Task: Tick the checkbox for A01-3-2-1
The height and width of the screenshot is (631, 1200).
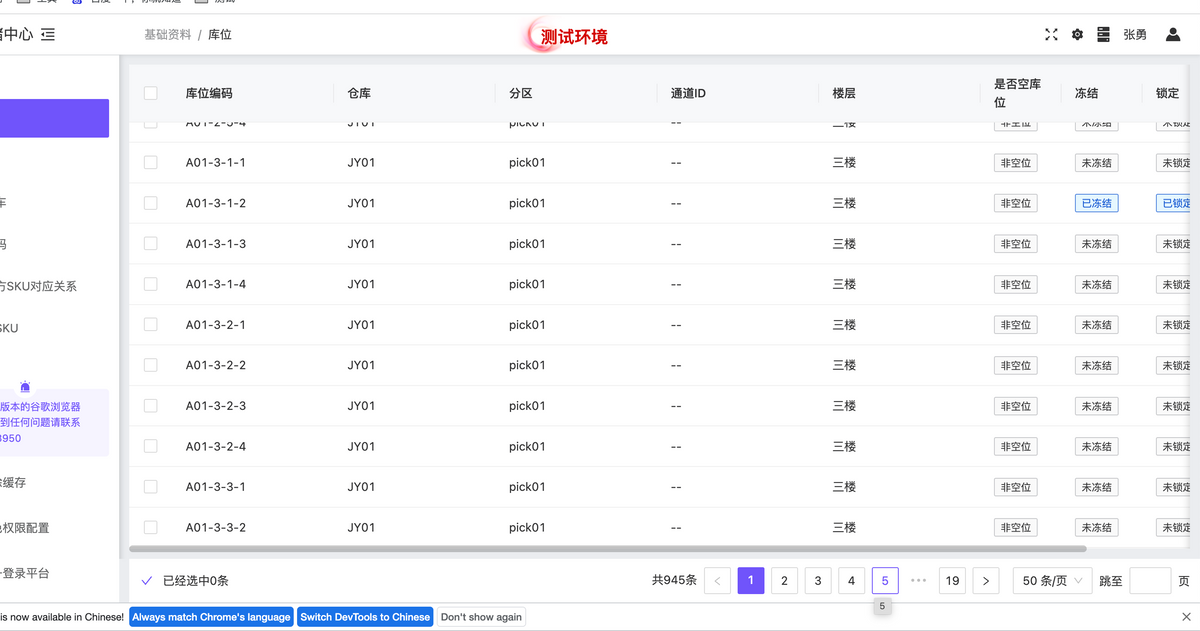Action: coord(151,324)
